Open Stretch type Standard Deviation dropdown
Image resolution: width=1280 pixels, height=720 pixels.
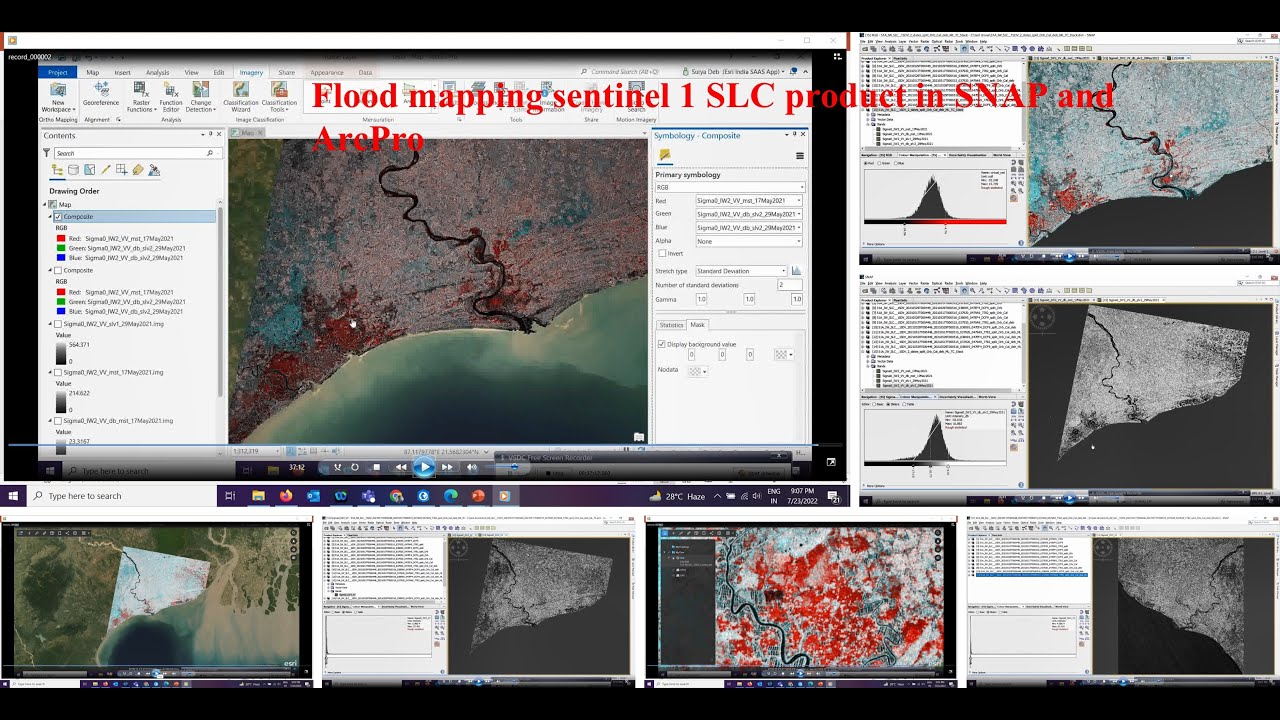[x=742, y=271]
